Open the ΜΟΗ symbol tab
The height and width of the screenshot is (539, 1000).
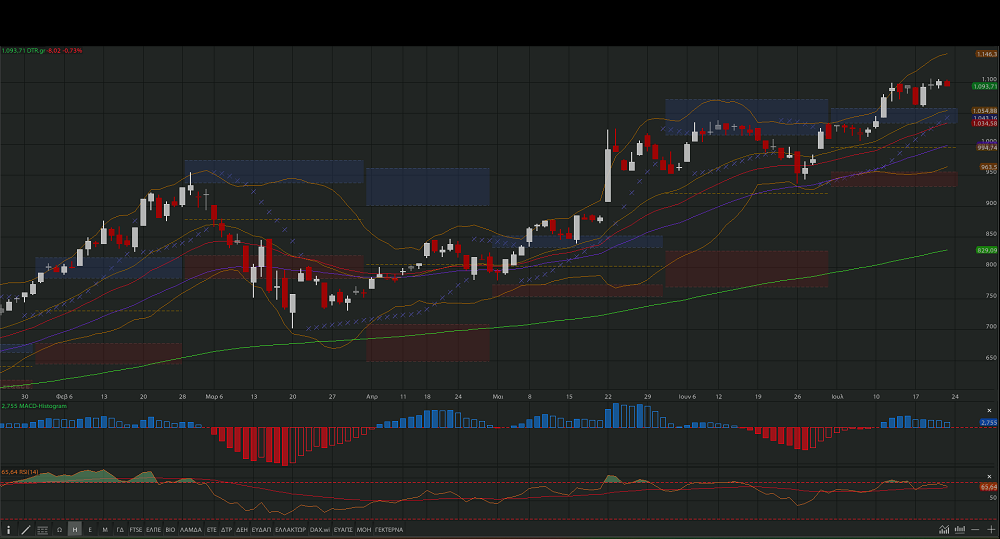click(364, 529)
